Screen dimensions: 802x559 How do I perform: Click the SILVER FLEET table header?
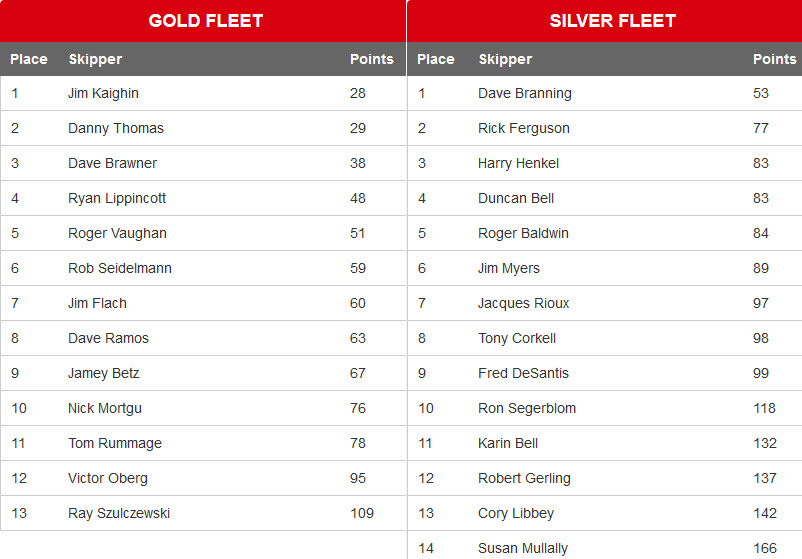click(x=612, y=21)
